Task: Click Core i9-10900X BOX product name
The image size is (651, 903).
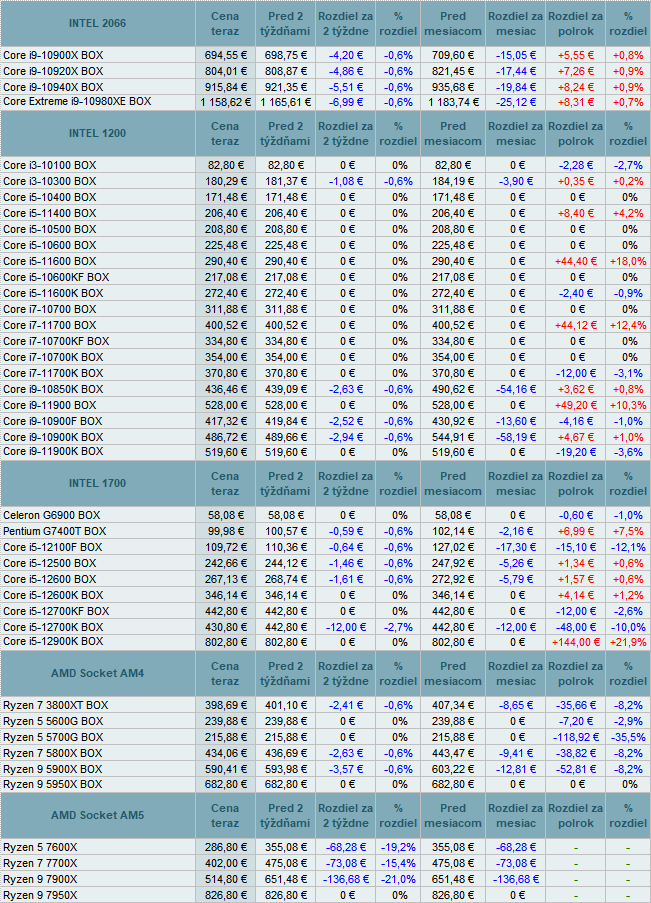Action: [x=51, y=55]
